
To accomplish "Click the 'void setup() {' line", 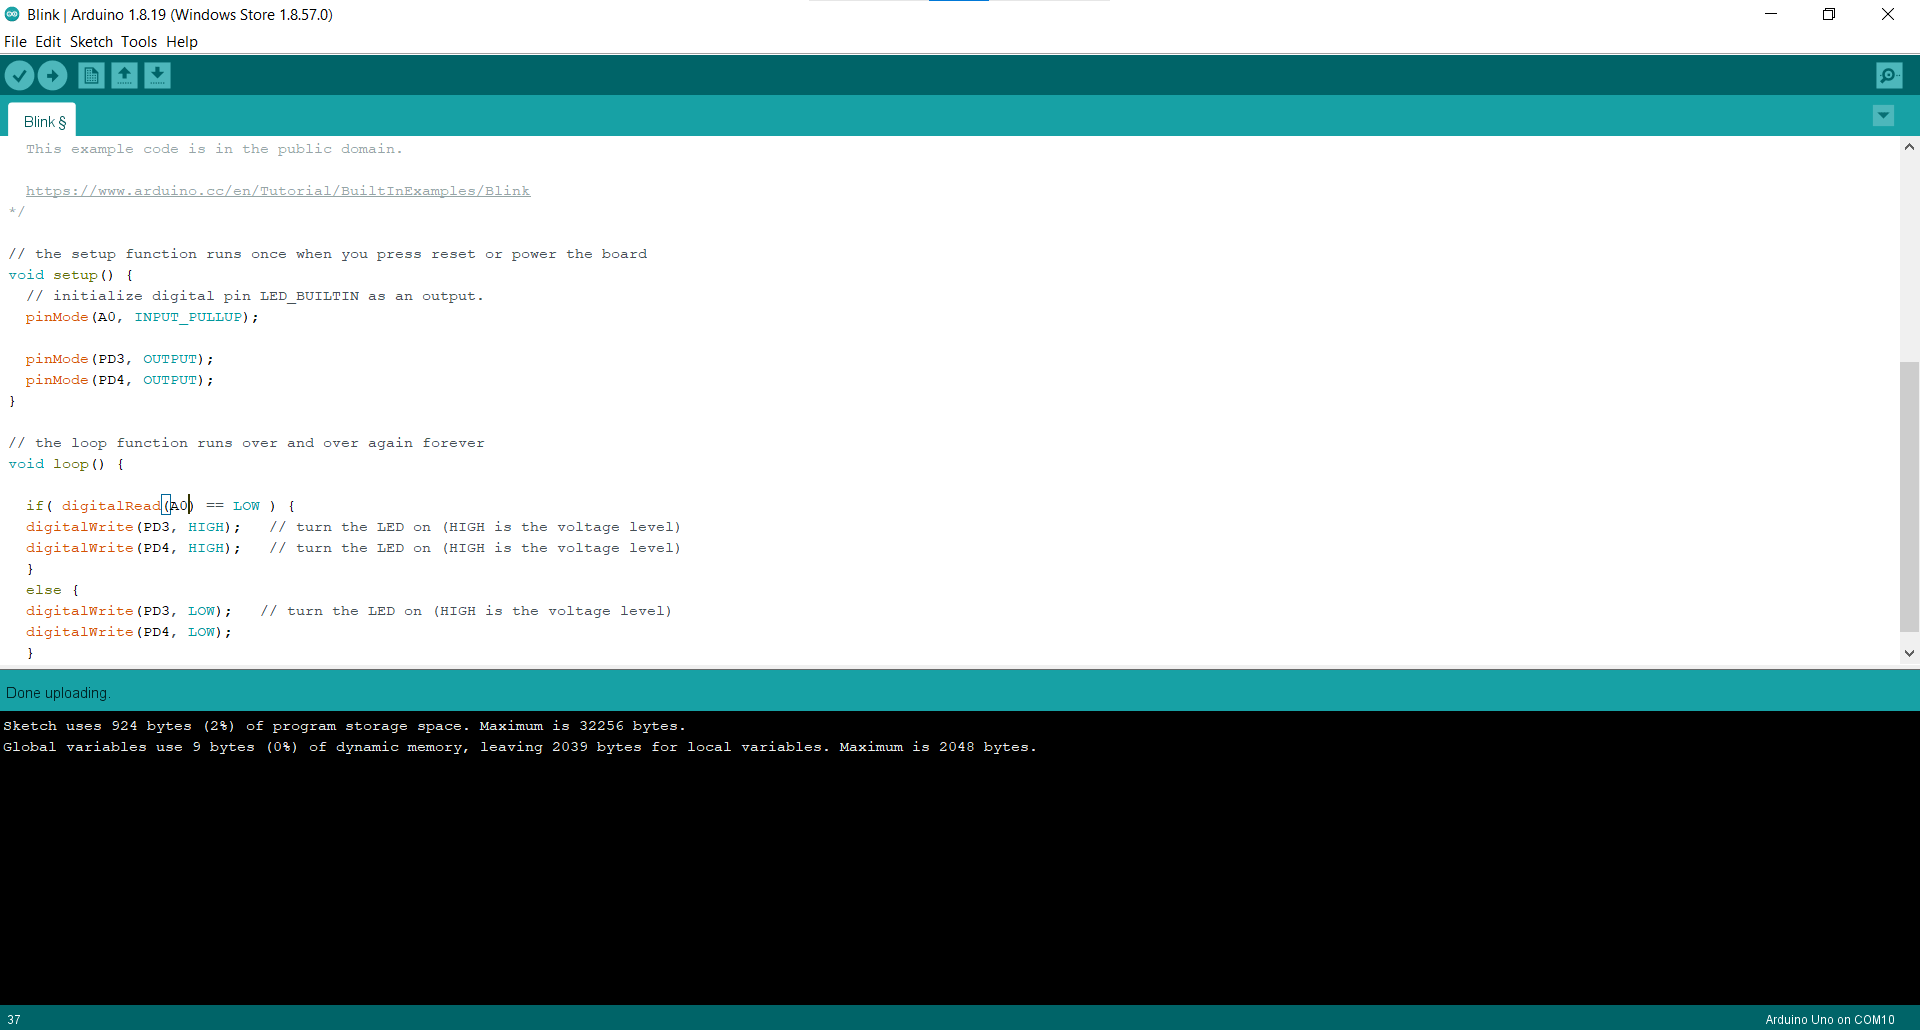I will (71, 275).
